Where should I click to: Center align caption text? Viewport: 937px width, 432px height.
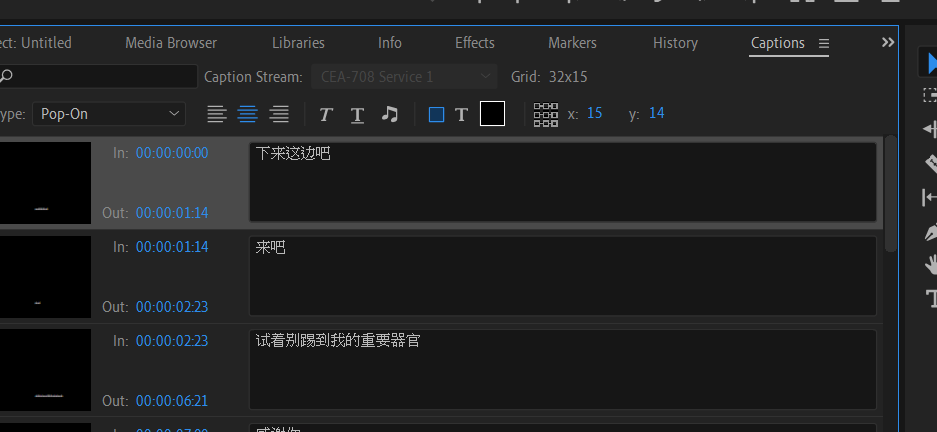click(x=248, y=114)
